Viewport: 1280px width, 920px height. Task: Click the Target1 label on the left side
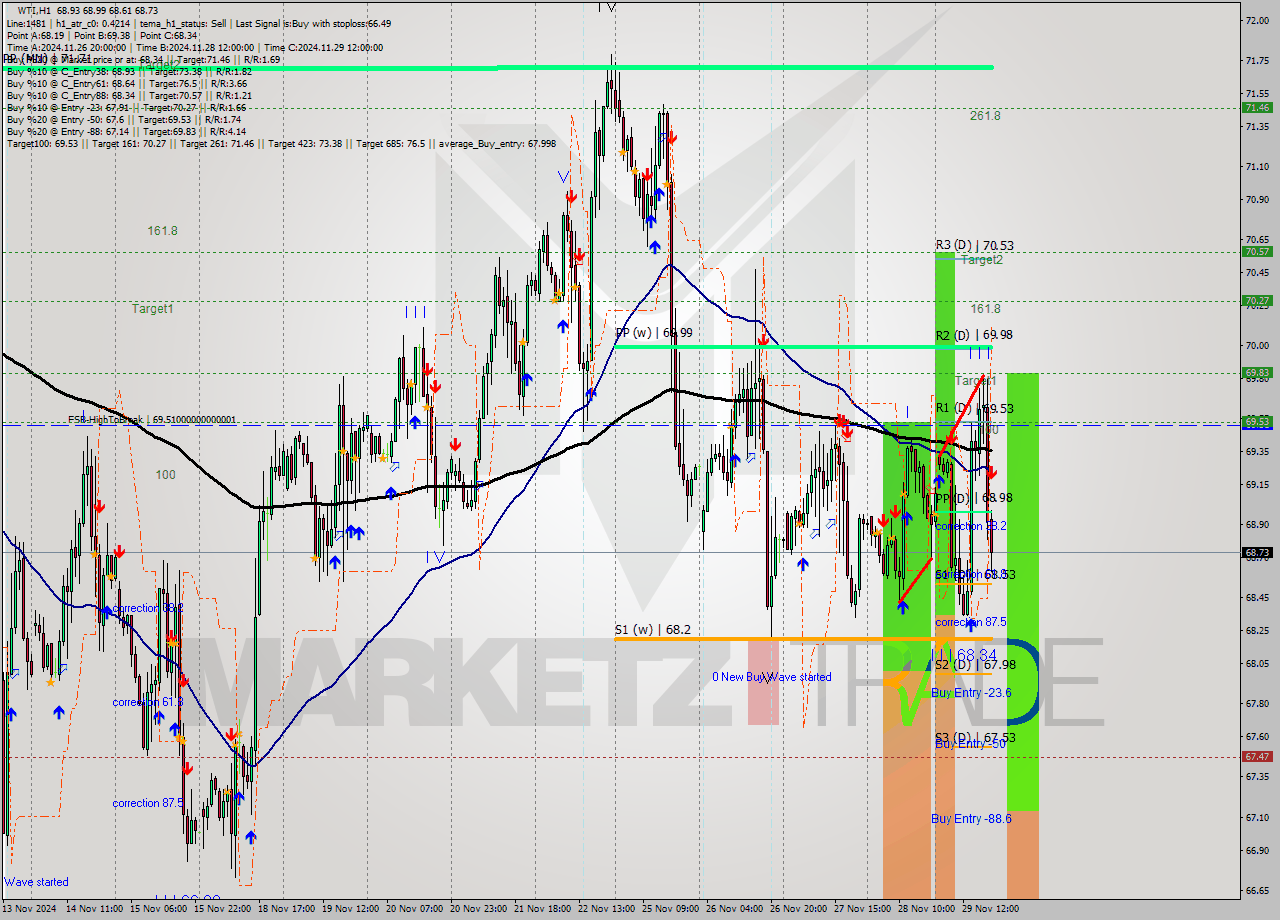tap(152, 309)
